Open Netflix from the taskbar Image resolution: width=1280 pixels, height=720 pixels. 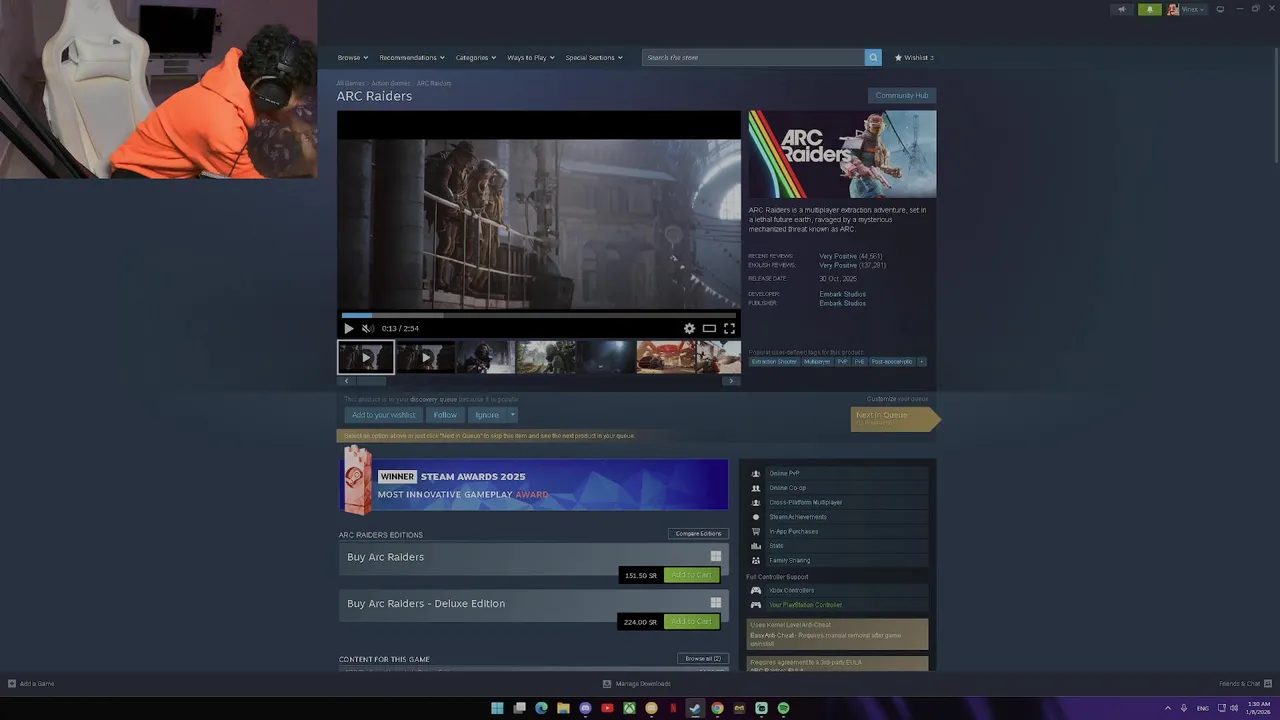[673, 708]
